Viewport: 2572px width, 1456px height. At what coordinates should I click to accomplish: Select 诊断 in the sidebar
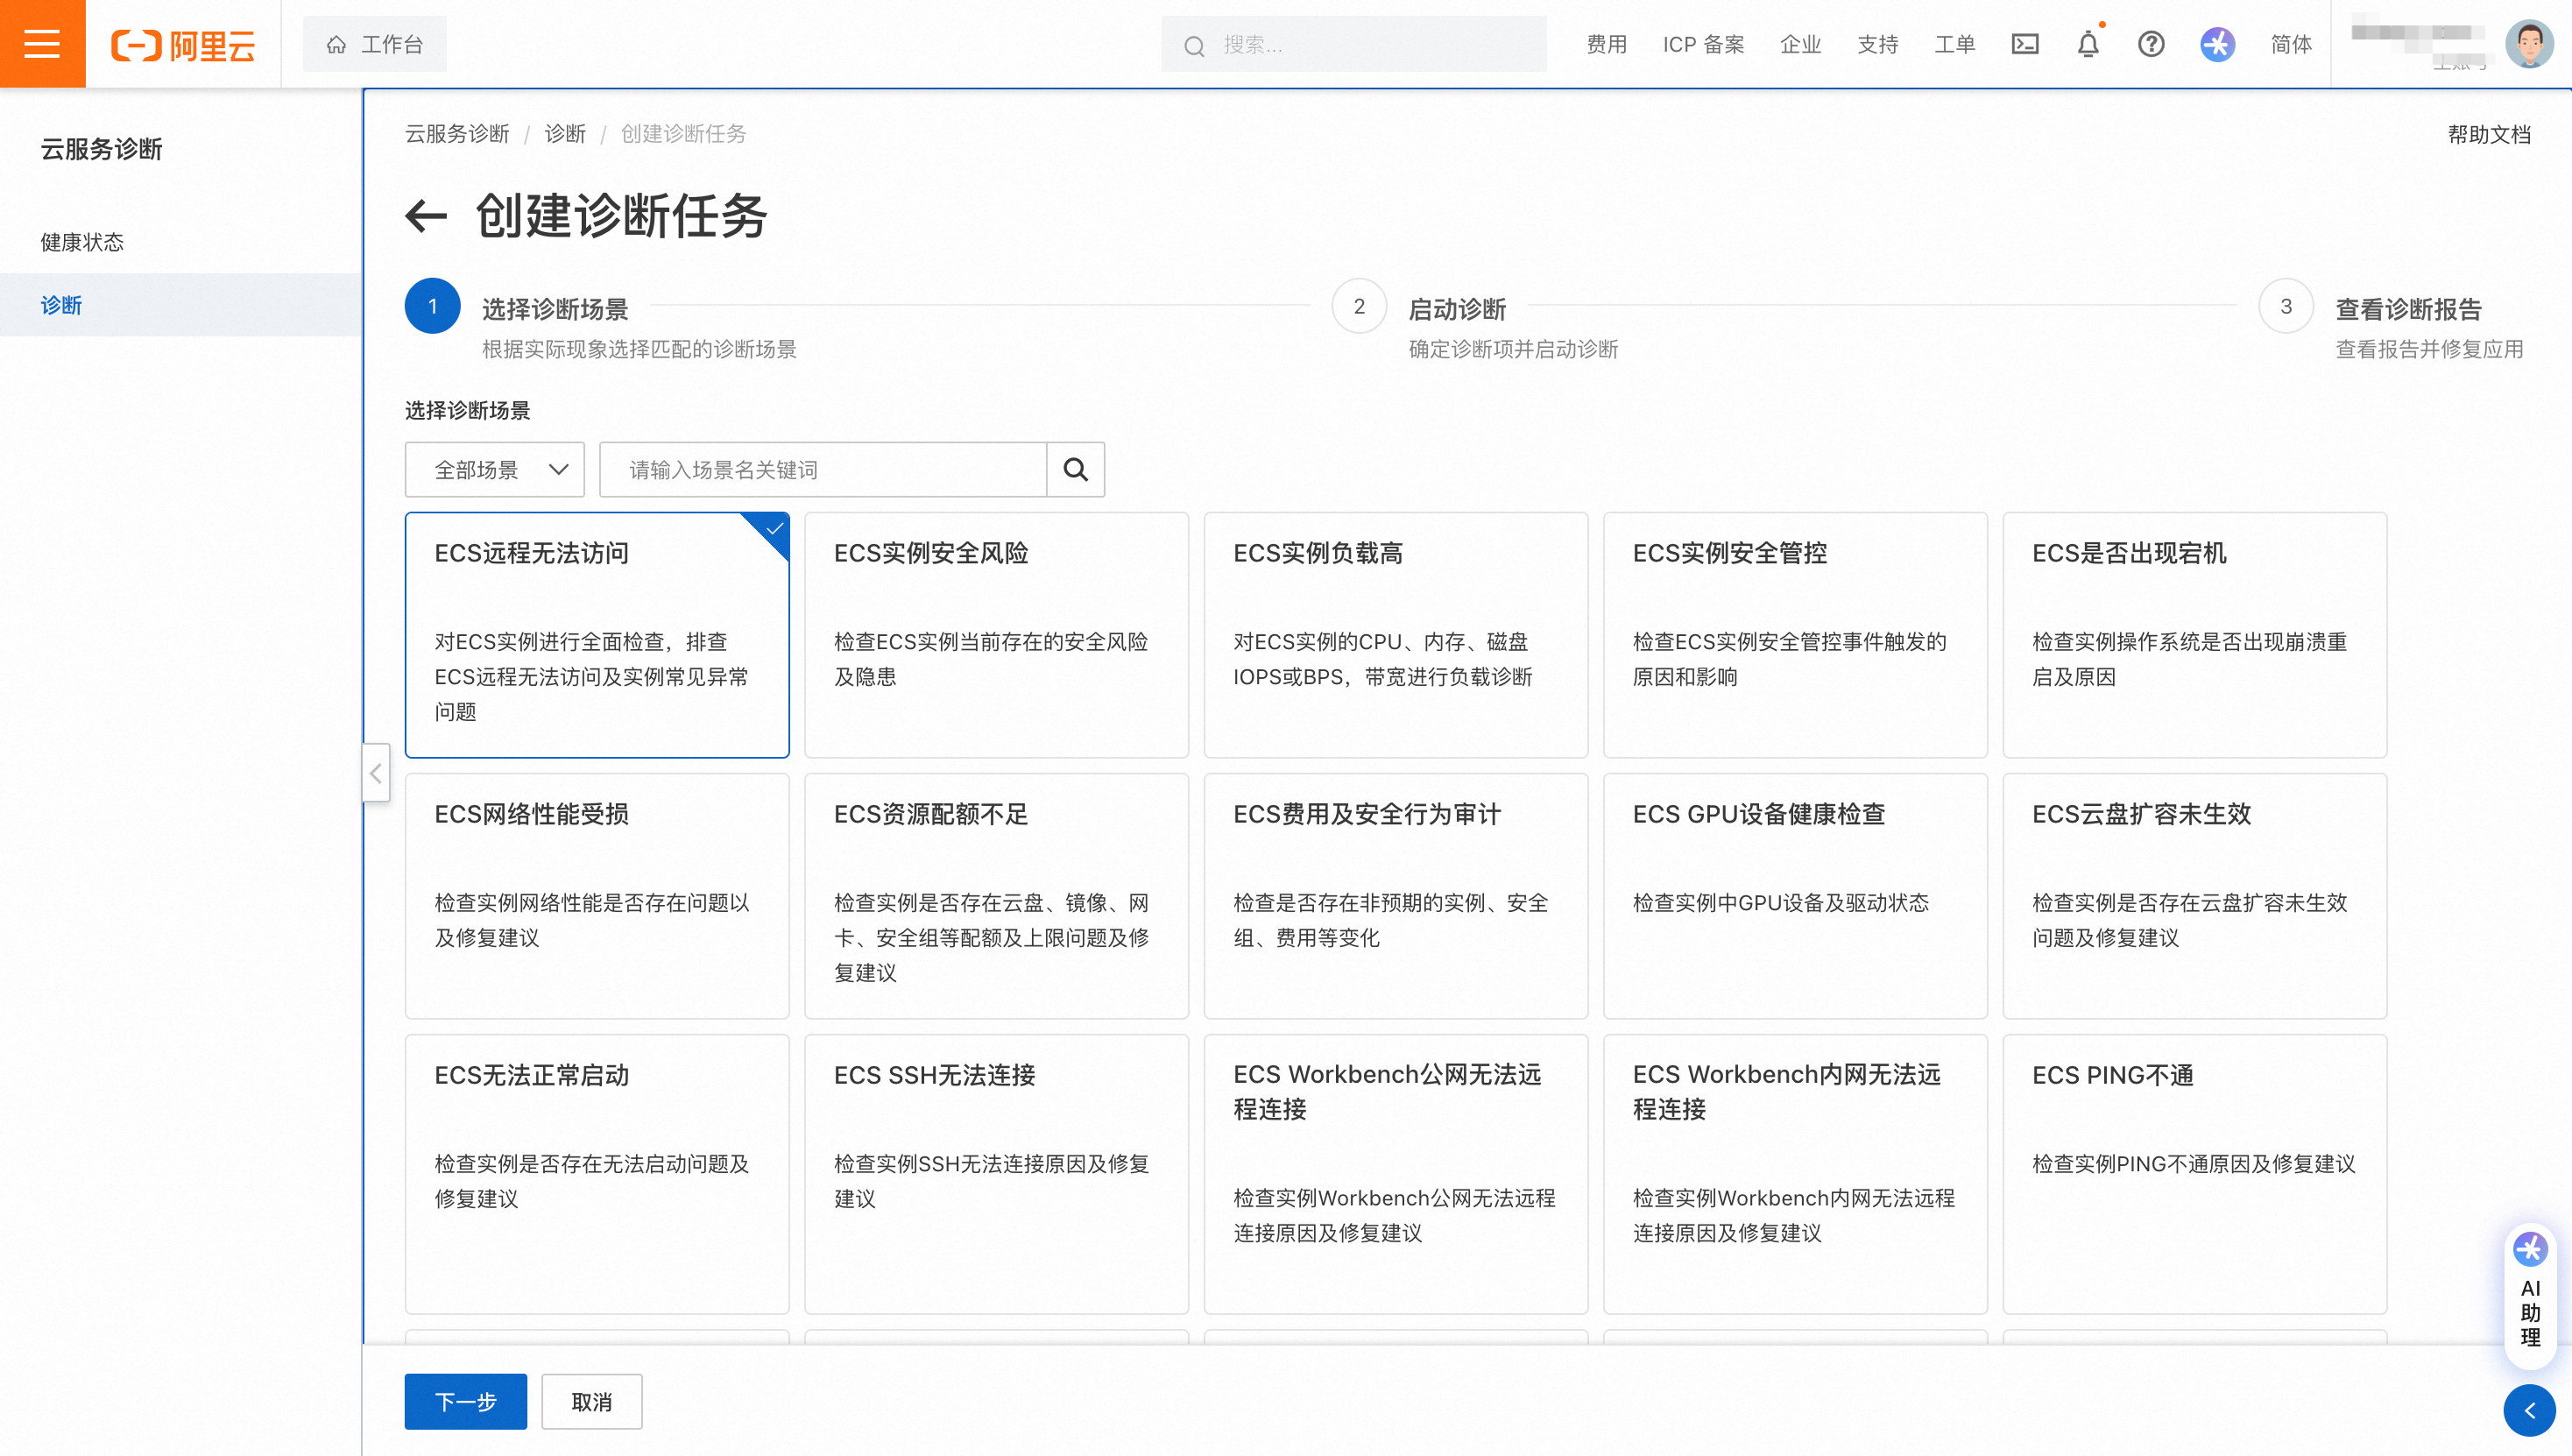click(181, 305)
